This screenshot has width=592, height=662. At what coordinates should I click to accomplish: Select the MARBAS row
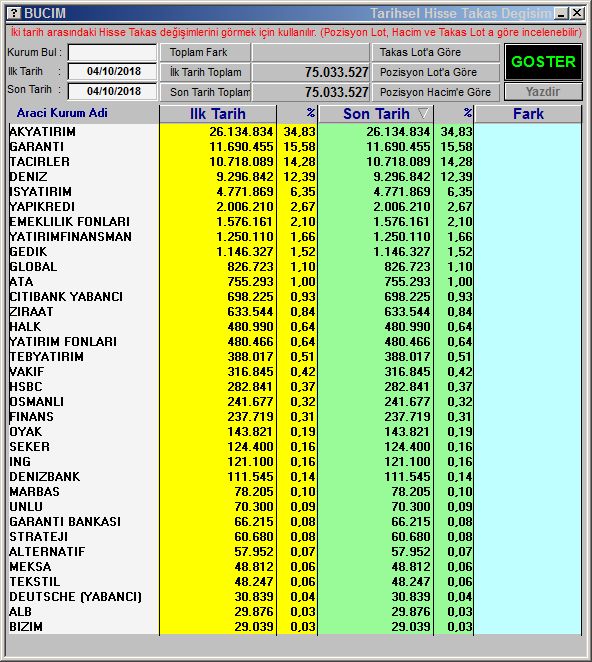[295, 491]
